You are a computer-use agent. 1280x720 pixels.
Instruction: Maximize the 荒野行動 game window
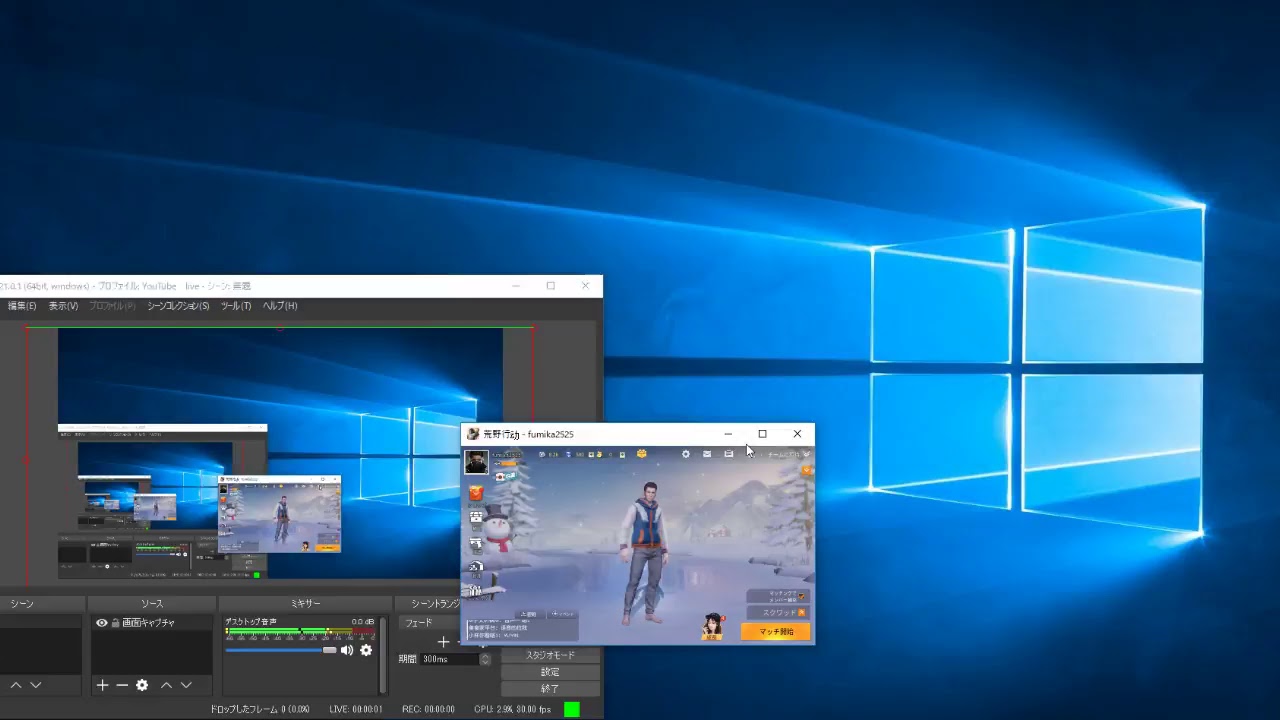pyautogui.click(x=762, y=434)
